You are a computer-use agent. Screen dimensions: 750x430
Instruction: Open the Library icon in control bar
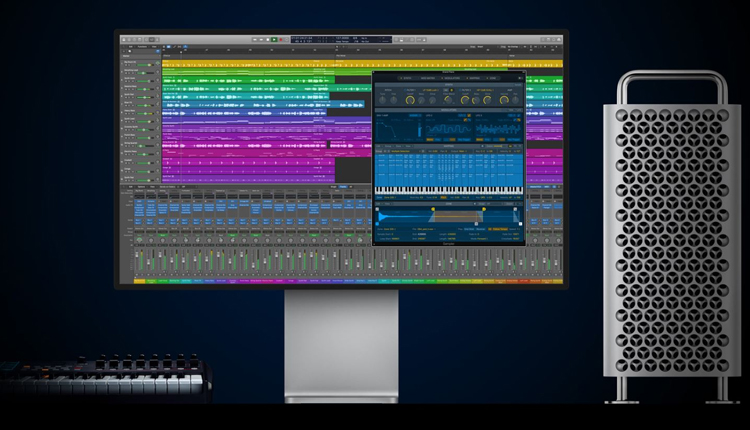(x=124, y=39)
